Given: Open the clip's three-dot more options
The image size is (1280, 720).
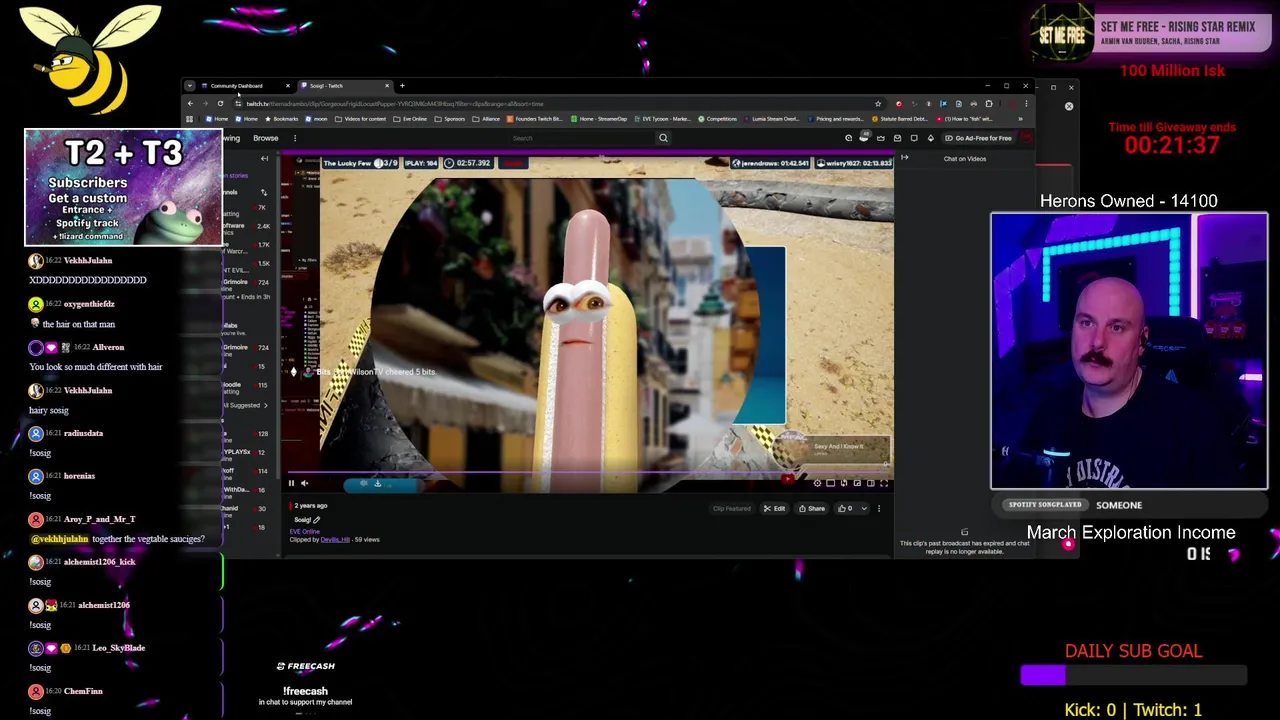Looking at the screenshot, I should [x=879, y=508].
